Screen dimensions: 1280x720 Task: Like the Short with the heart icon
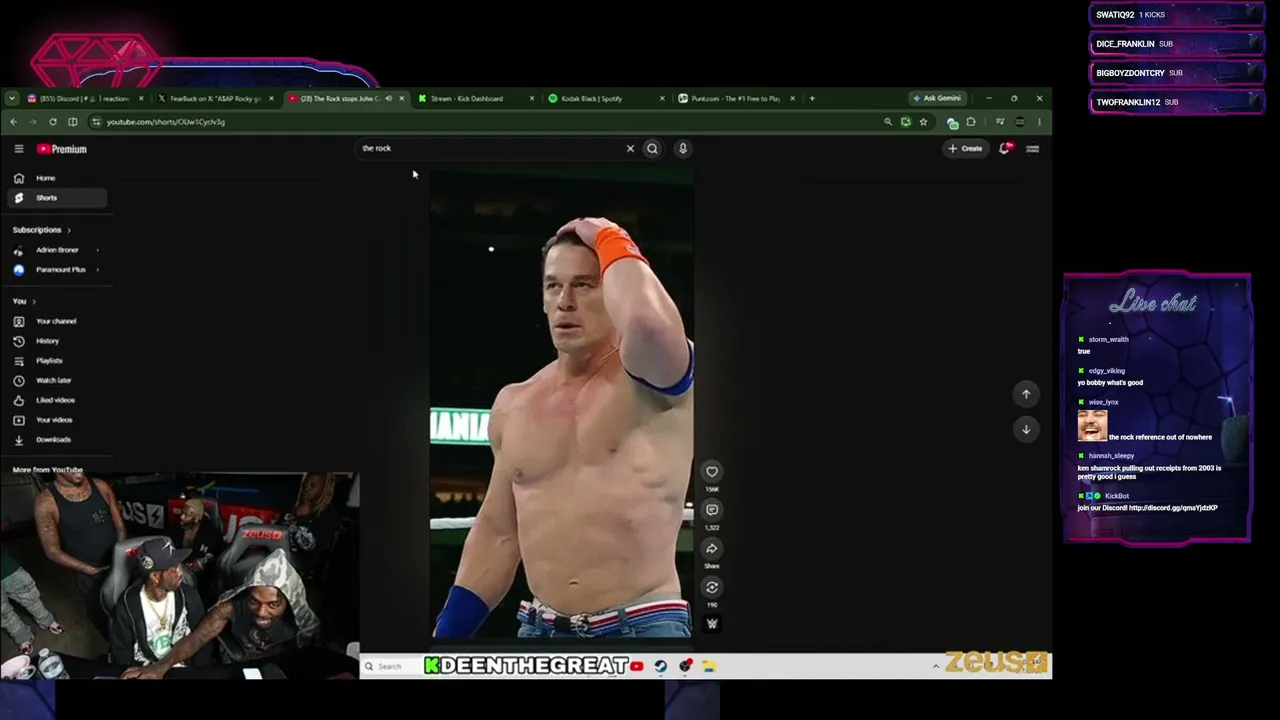[712, 472]
